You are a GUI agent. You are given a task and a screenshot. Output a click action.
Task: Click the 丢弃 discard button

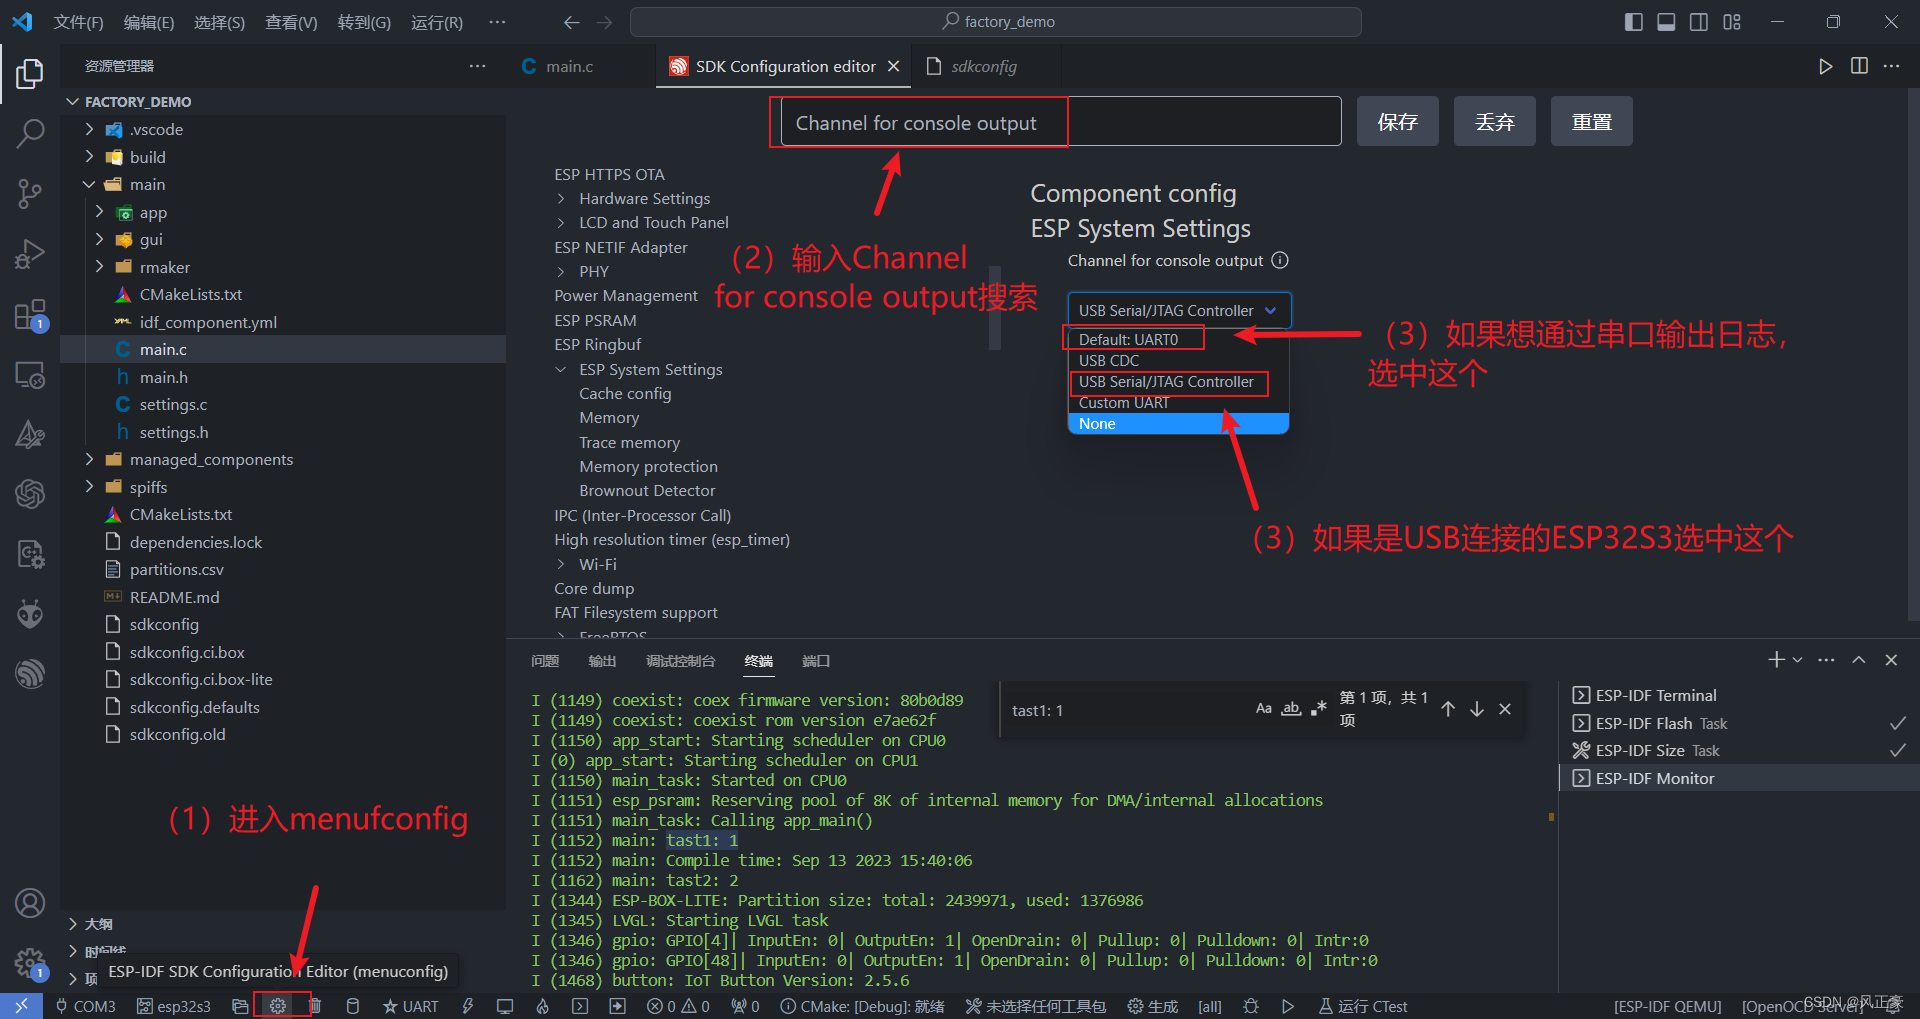1494,121
